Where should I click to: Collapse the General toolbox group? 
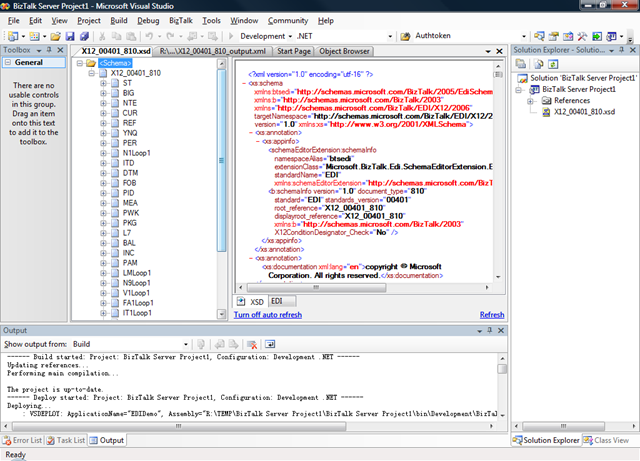click(x=8, y=62)
